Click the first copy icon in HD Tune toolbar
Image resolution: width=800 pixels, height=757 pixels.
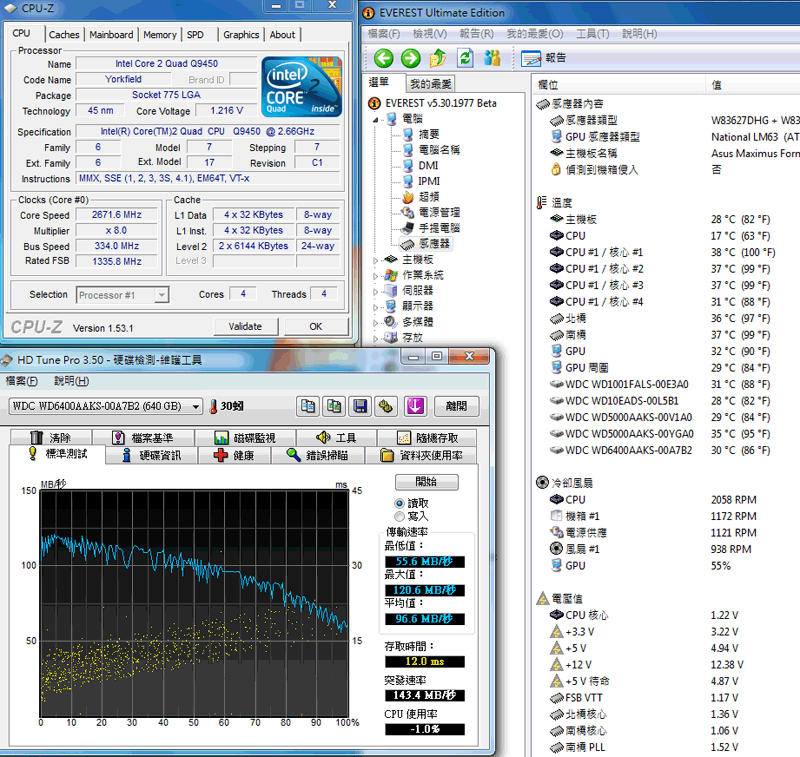coord(309,406)
